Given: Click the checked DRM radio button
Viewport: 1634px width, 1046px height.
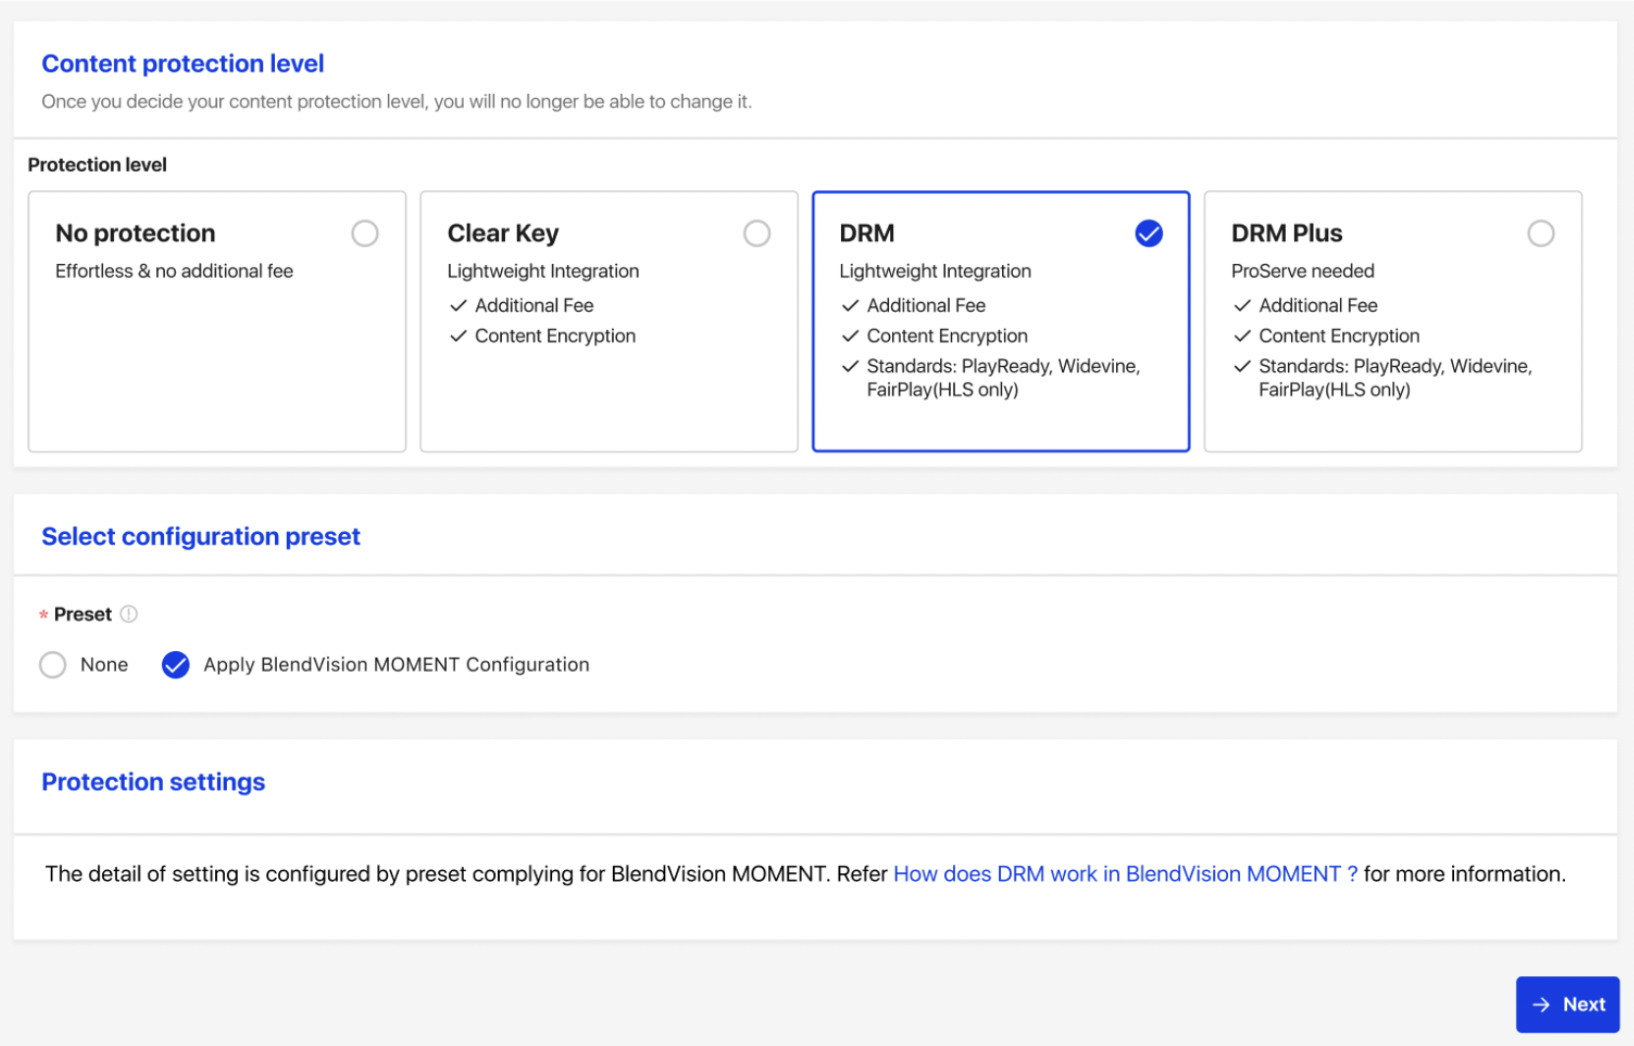Looking at the screenshot, I should pos(1149,234).
